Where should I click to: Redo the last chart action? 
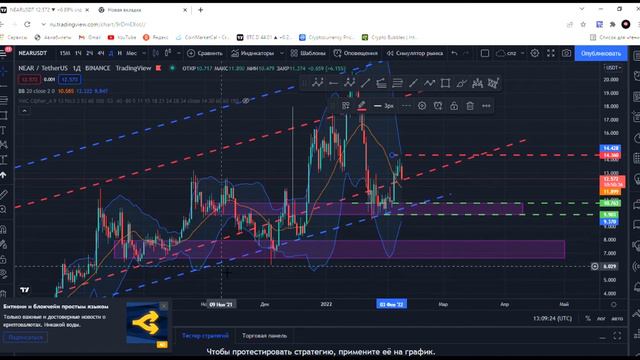click(466, 53)
